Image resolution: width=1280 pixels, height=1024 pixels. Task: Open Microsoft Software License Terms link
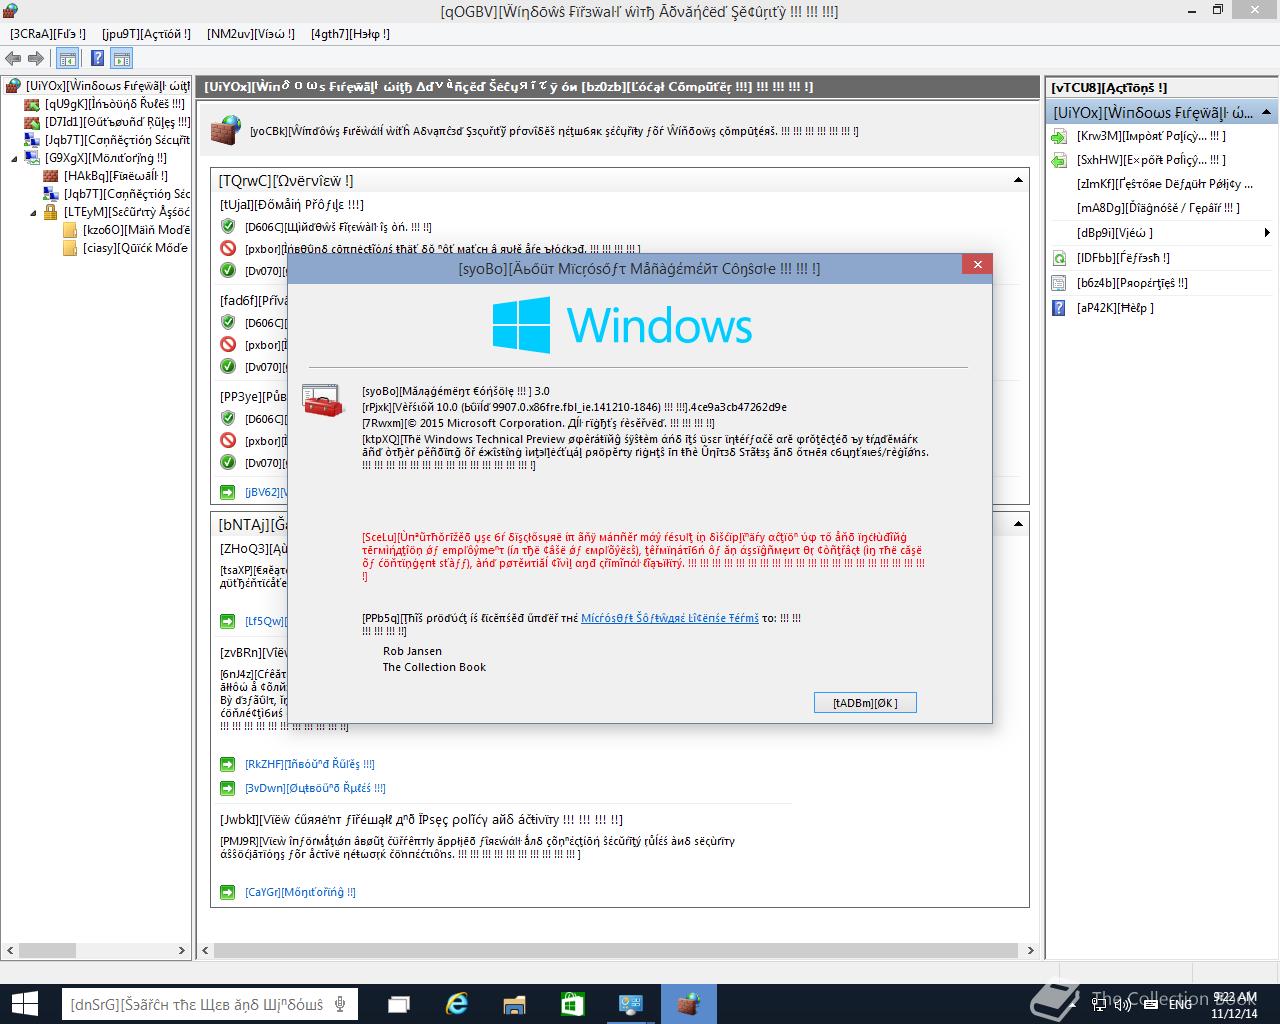tap(670, 618)
